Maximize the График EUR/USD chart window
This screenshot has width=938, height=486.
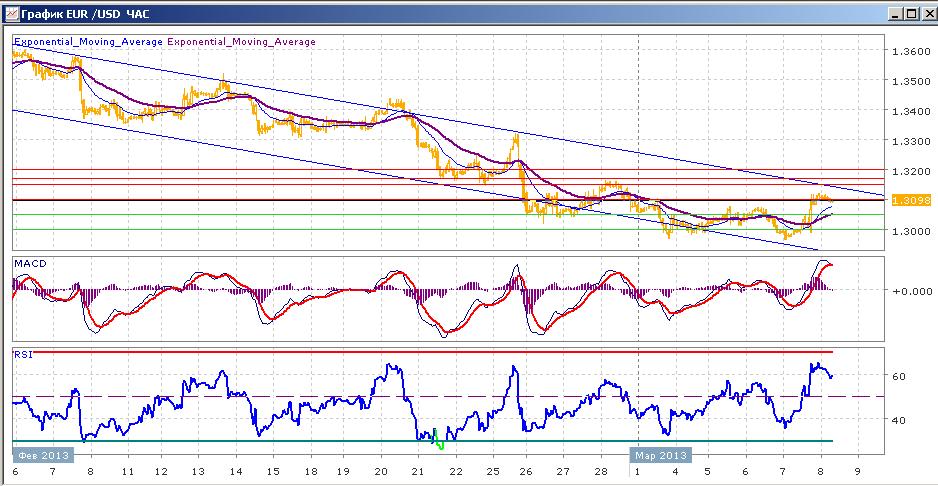(x=910, y=14)
